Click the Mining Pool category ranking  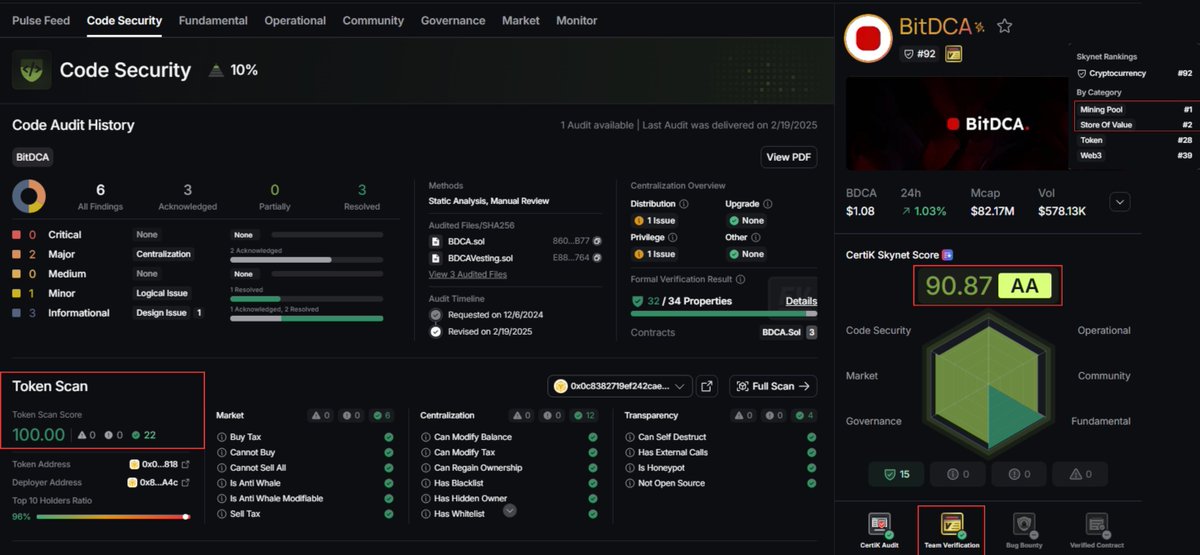pos(1135,109)
